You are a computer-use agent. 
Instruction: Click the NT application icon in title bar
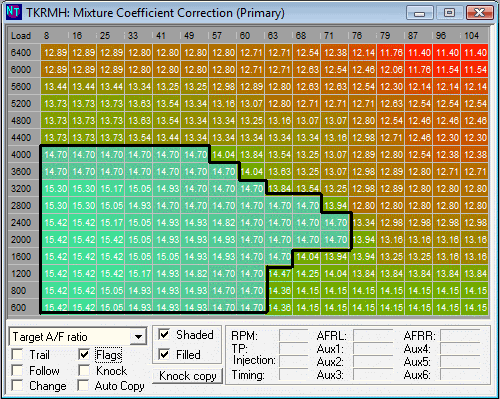tap(14, 12)
